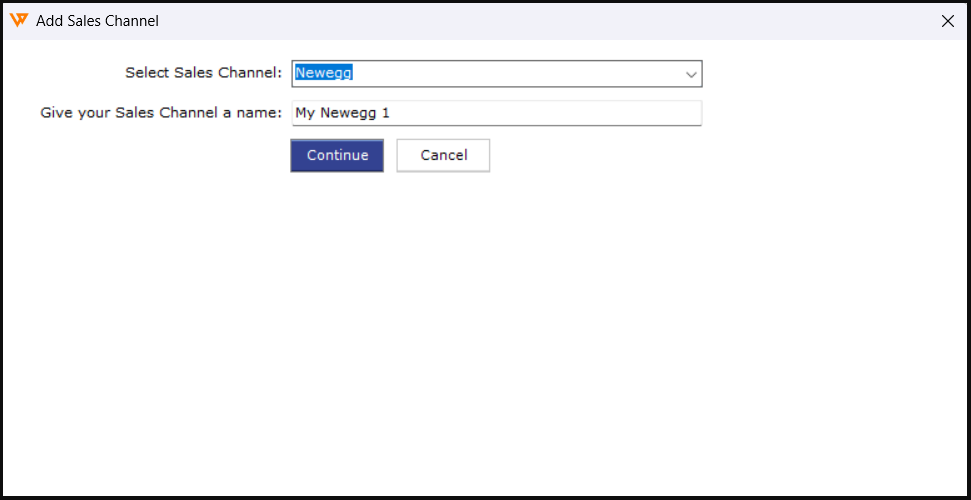Place cursor in "My Newegg 1" text
The height and width of the screenshot is (500, 971).
point(343,113)
